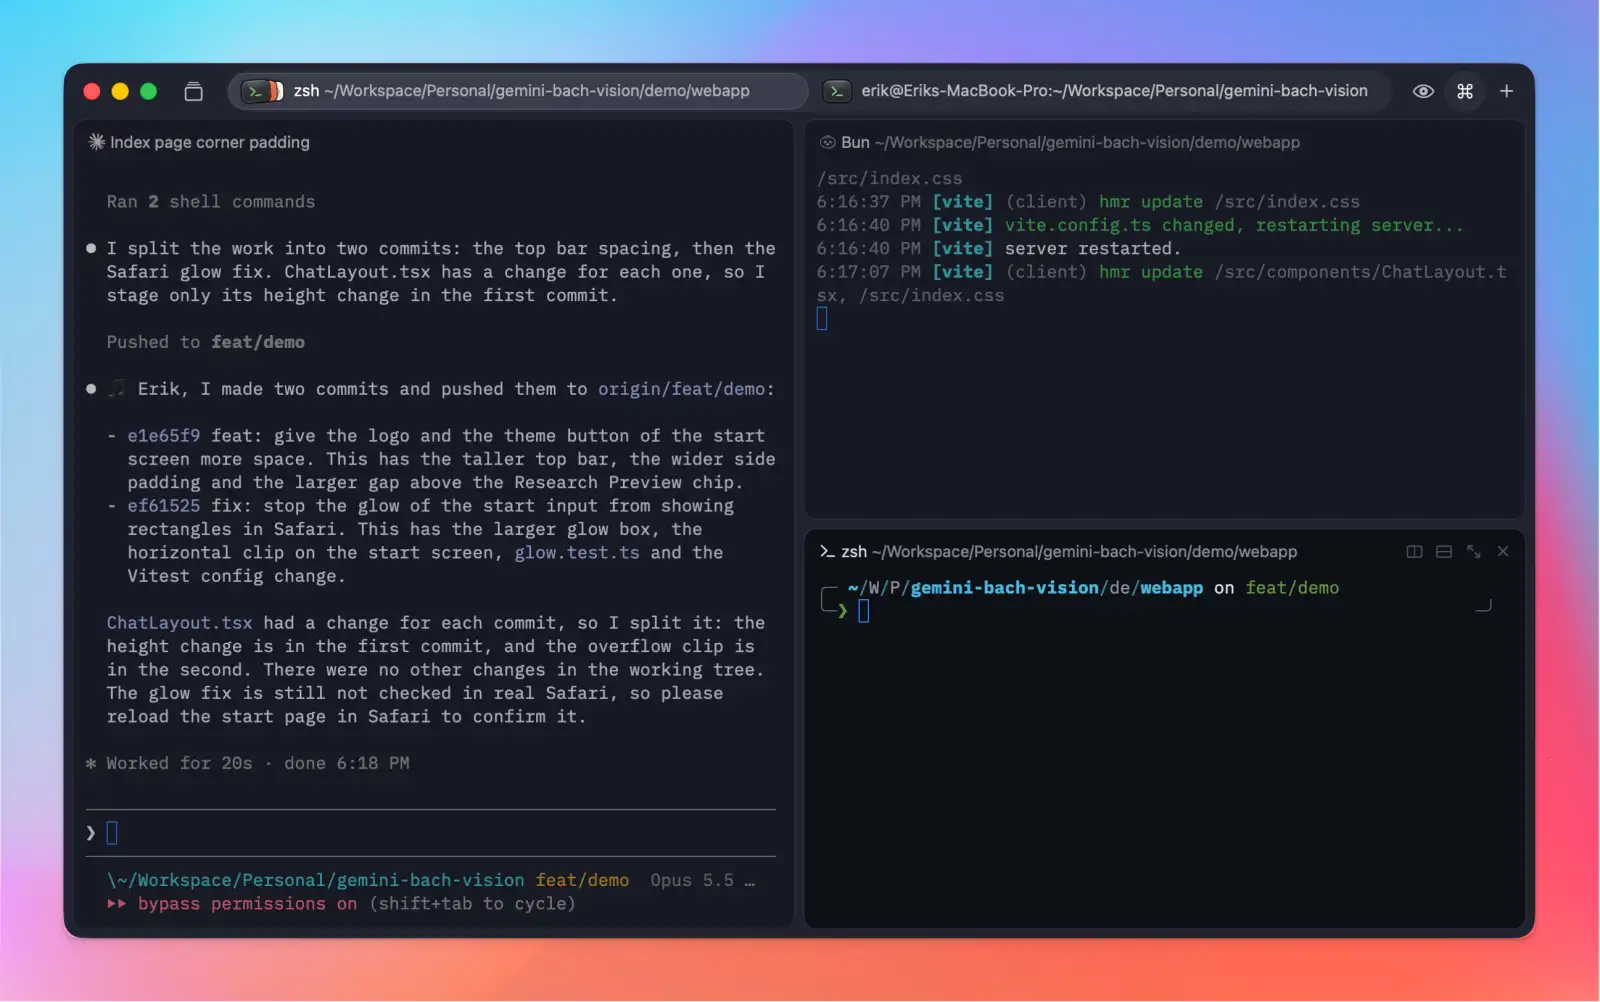Click the origin/feat/demo reference
This screenshot has height=1002, width=1600.
(682, 389)
